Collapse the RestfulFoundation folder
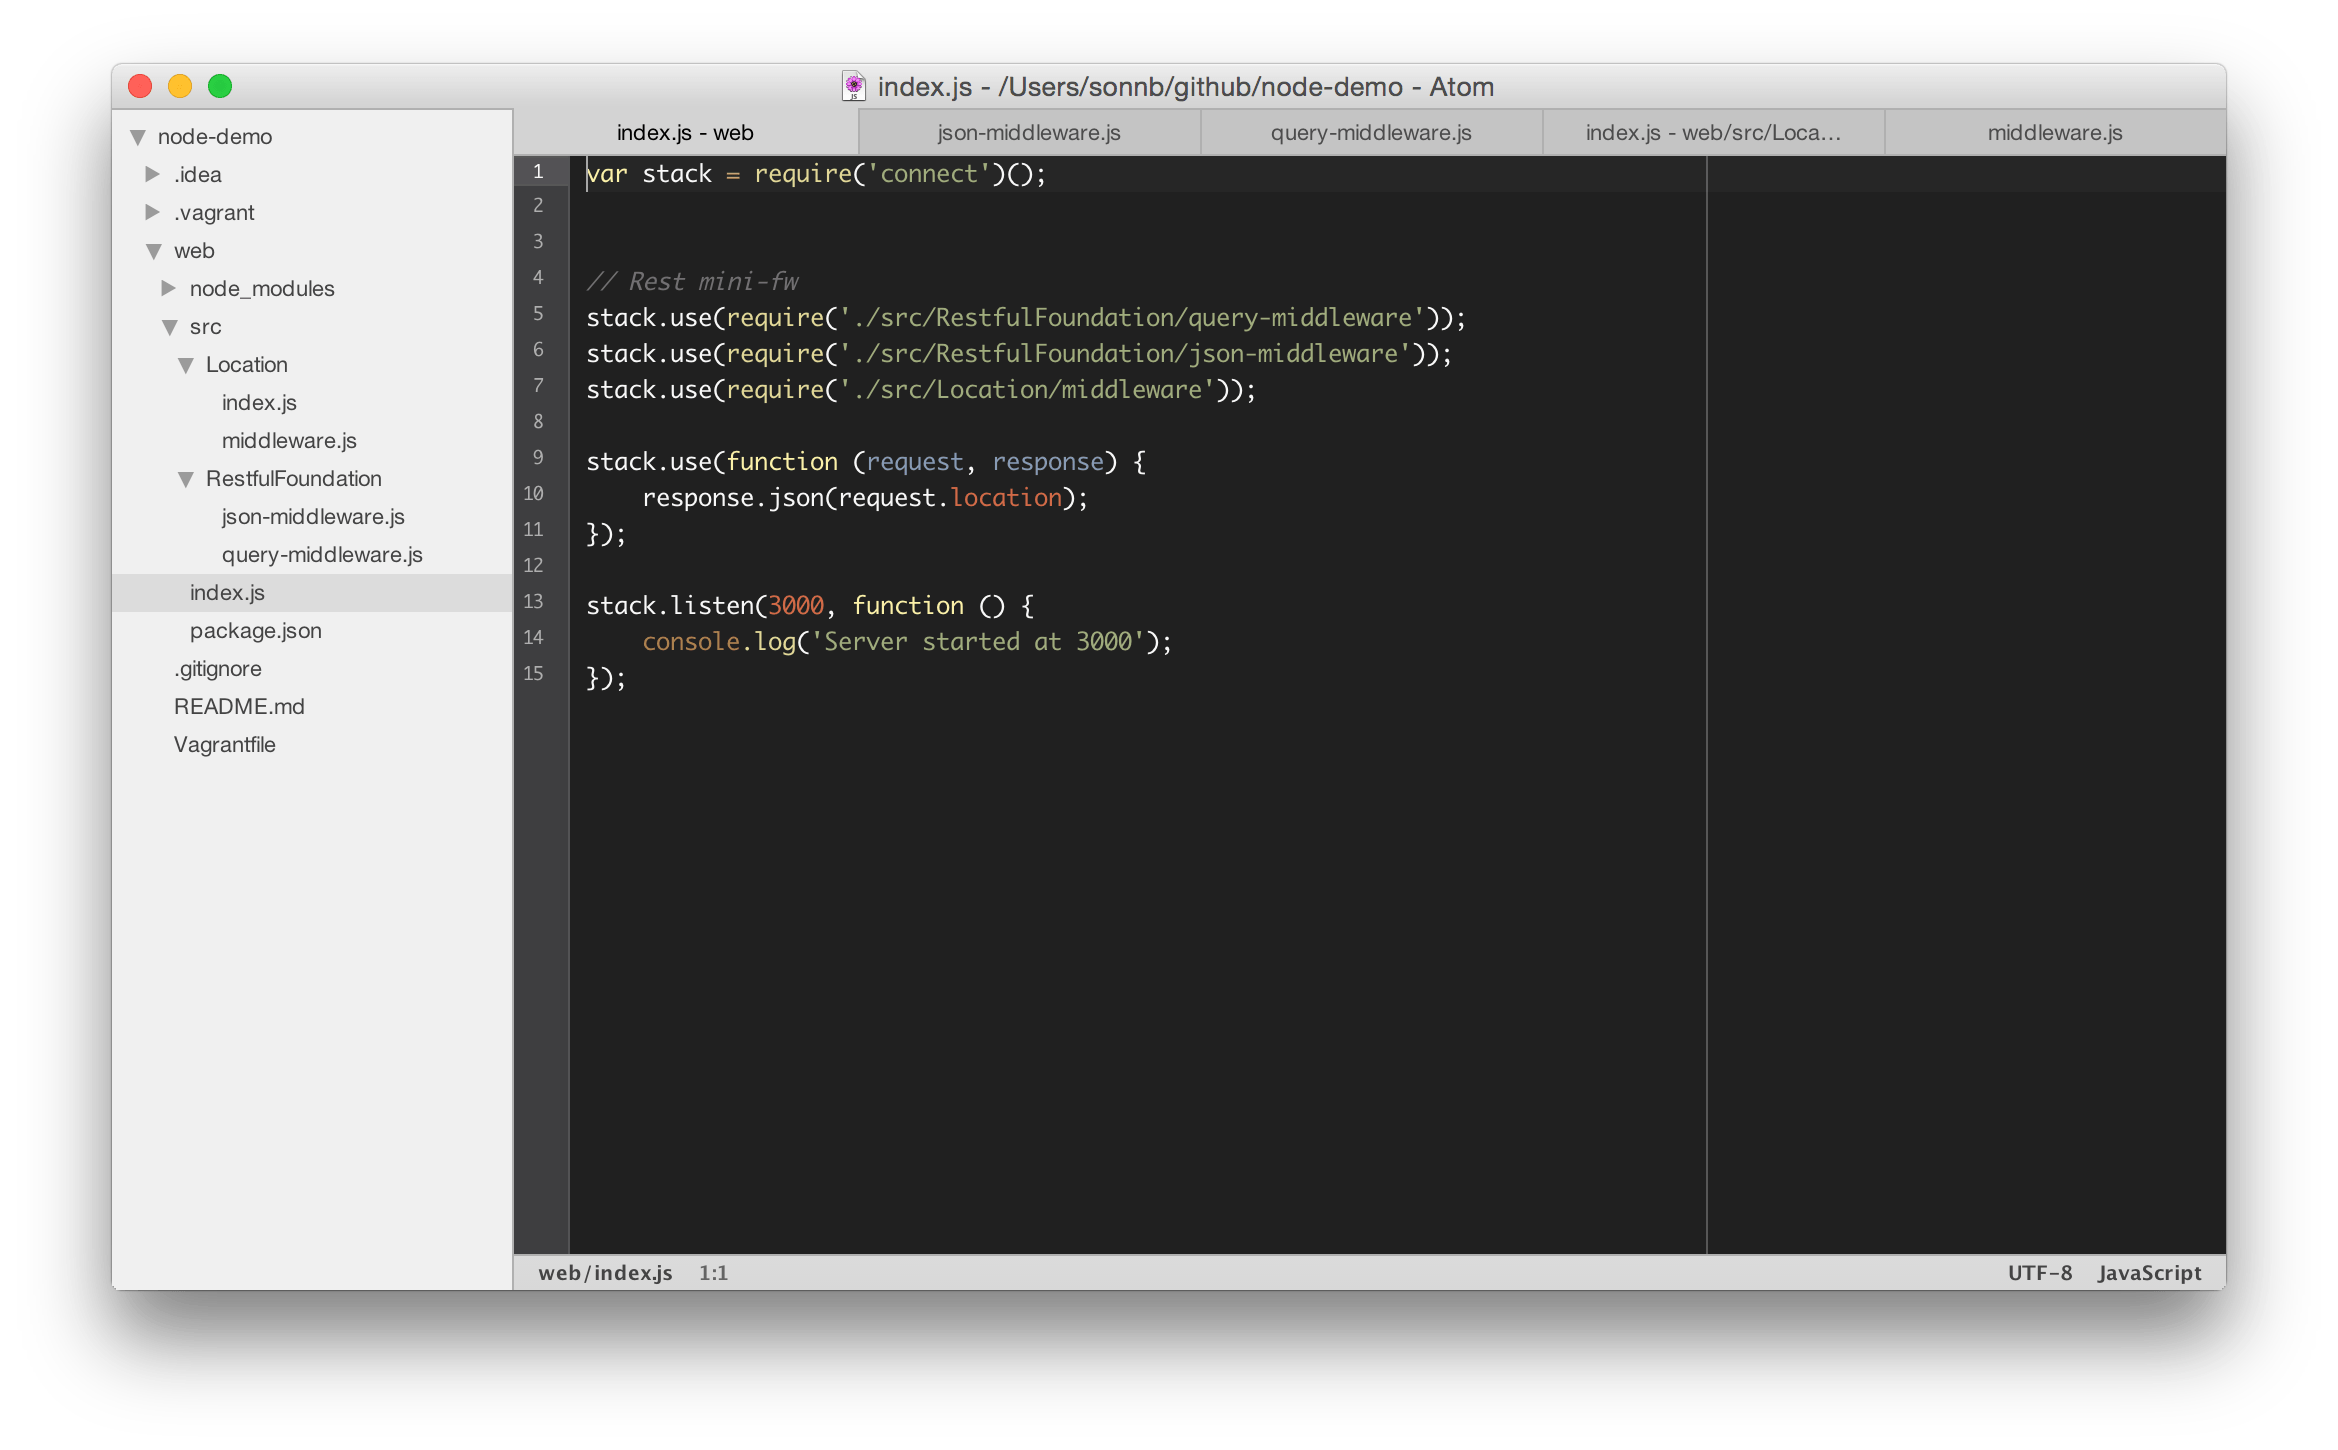Screen dimensions: 2338x1450 pyautogui.click(x=186, y=479)
